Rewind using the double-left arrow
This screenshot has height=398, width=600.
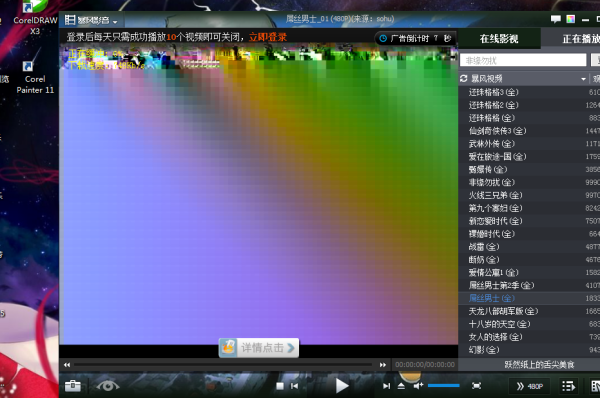tap(67, 365)
